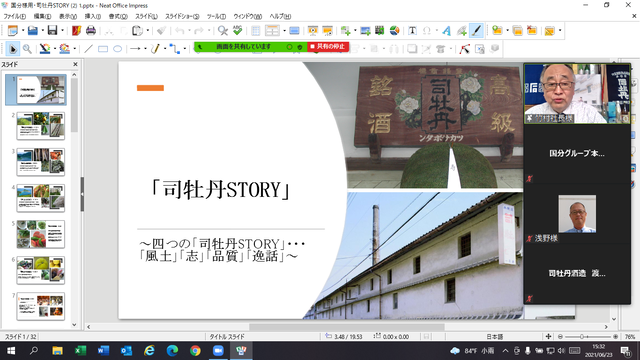Click the Insert Audio or Video icon
Viewport: 640px width, 360px height.
coord(380,31)
